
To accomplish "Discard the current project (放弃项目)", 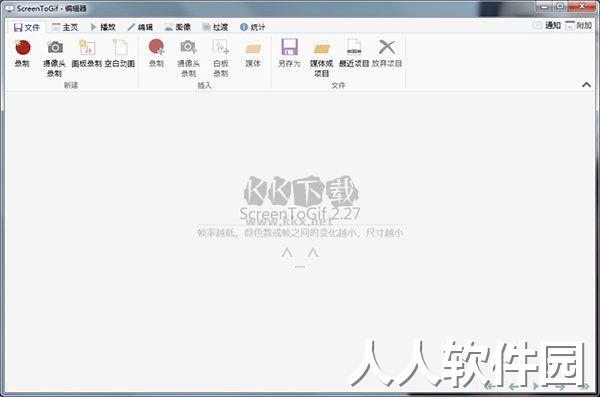I will (387, 53).
